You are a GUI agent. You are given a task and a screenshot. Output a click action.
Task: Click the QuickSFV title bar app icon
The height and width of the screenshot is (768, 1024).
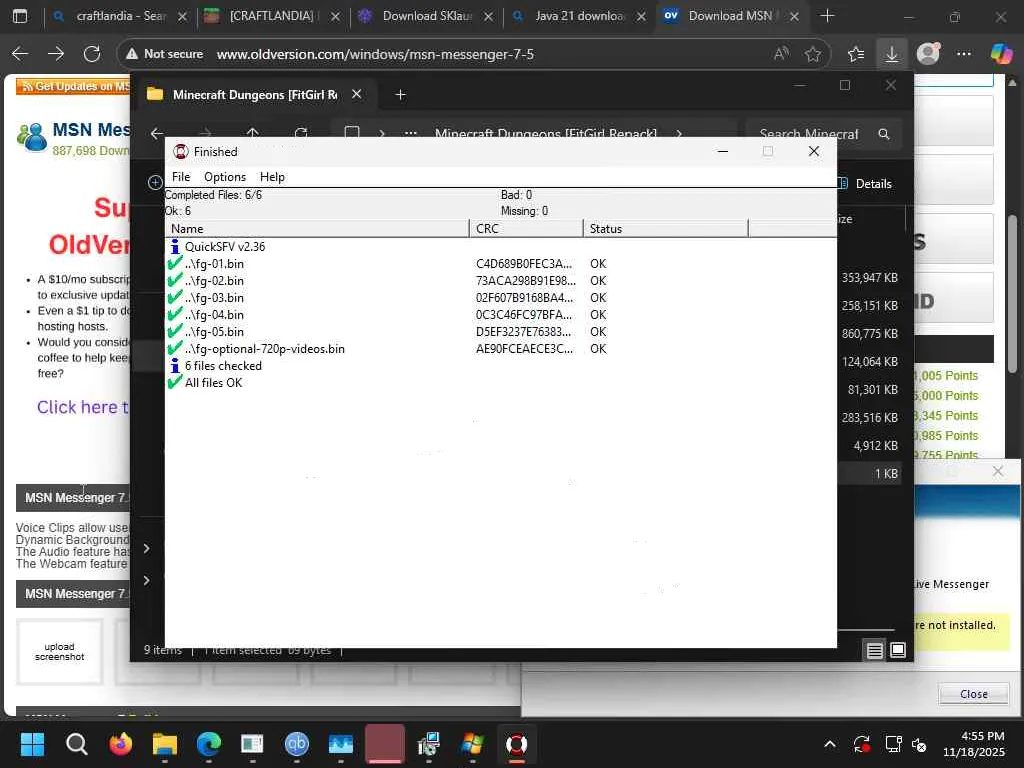[x=180, y=152]
